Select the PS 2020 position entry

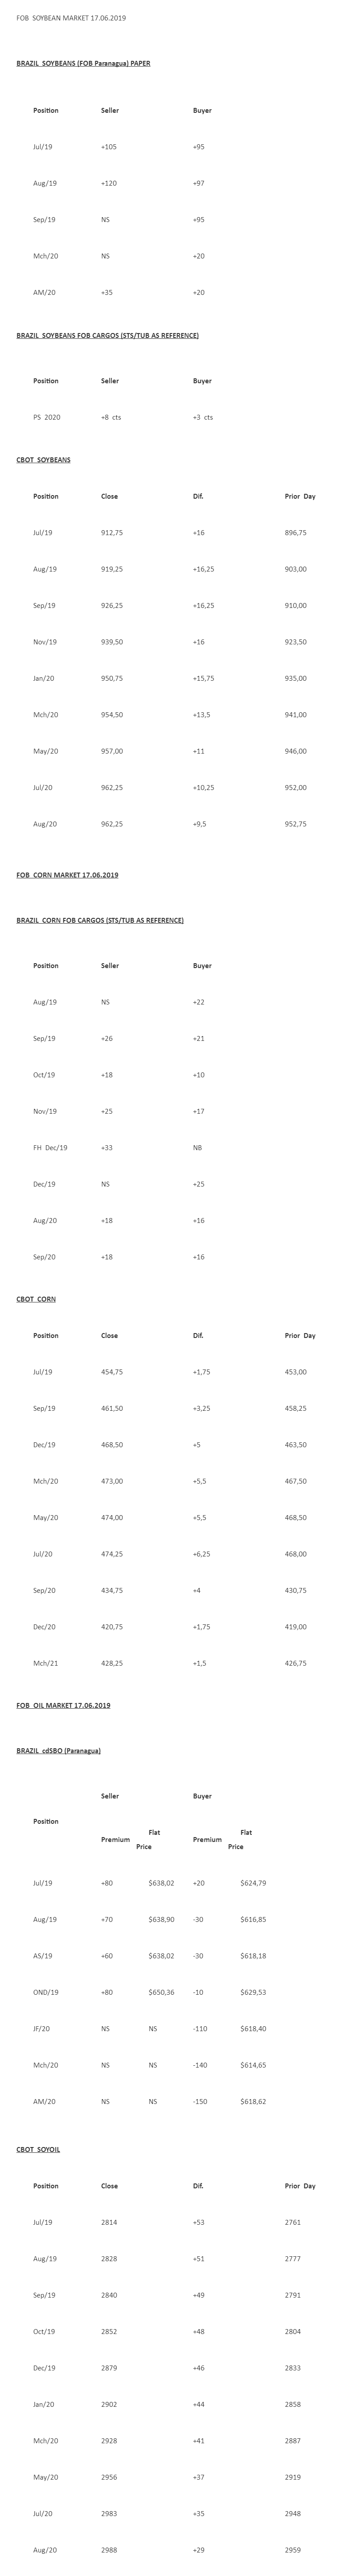click(x=46, y=417)
